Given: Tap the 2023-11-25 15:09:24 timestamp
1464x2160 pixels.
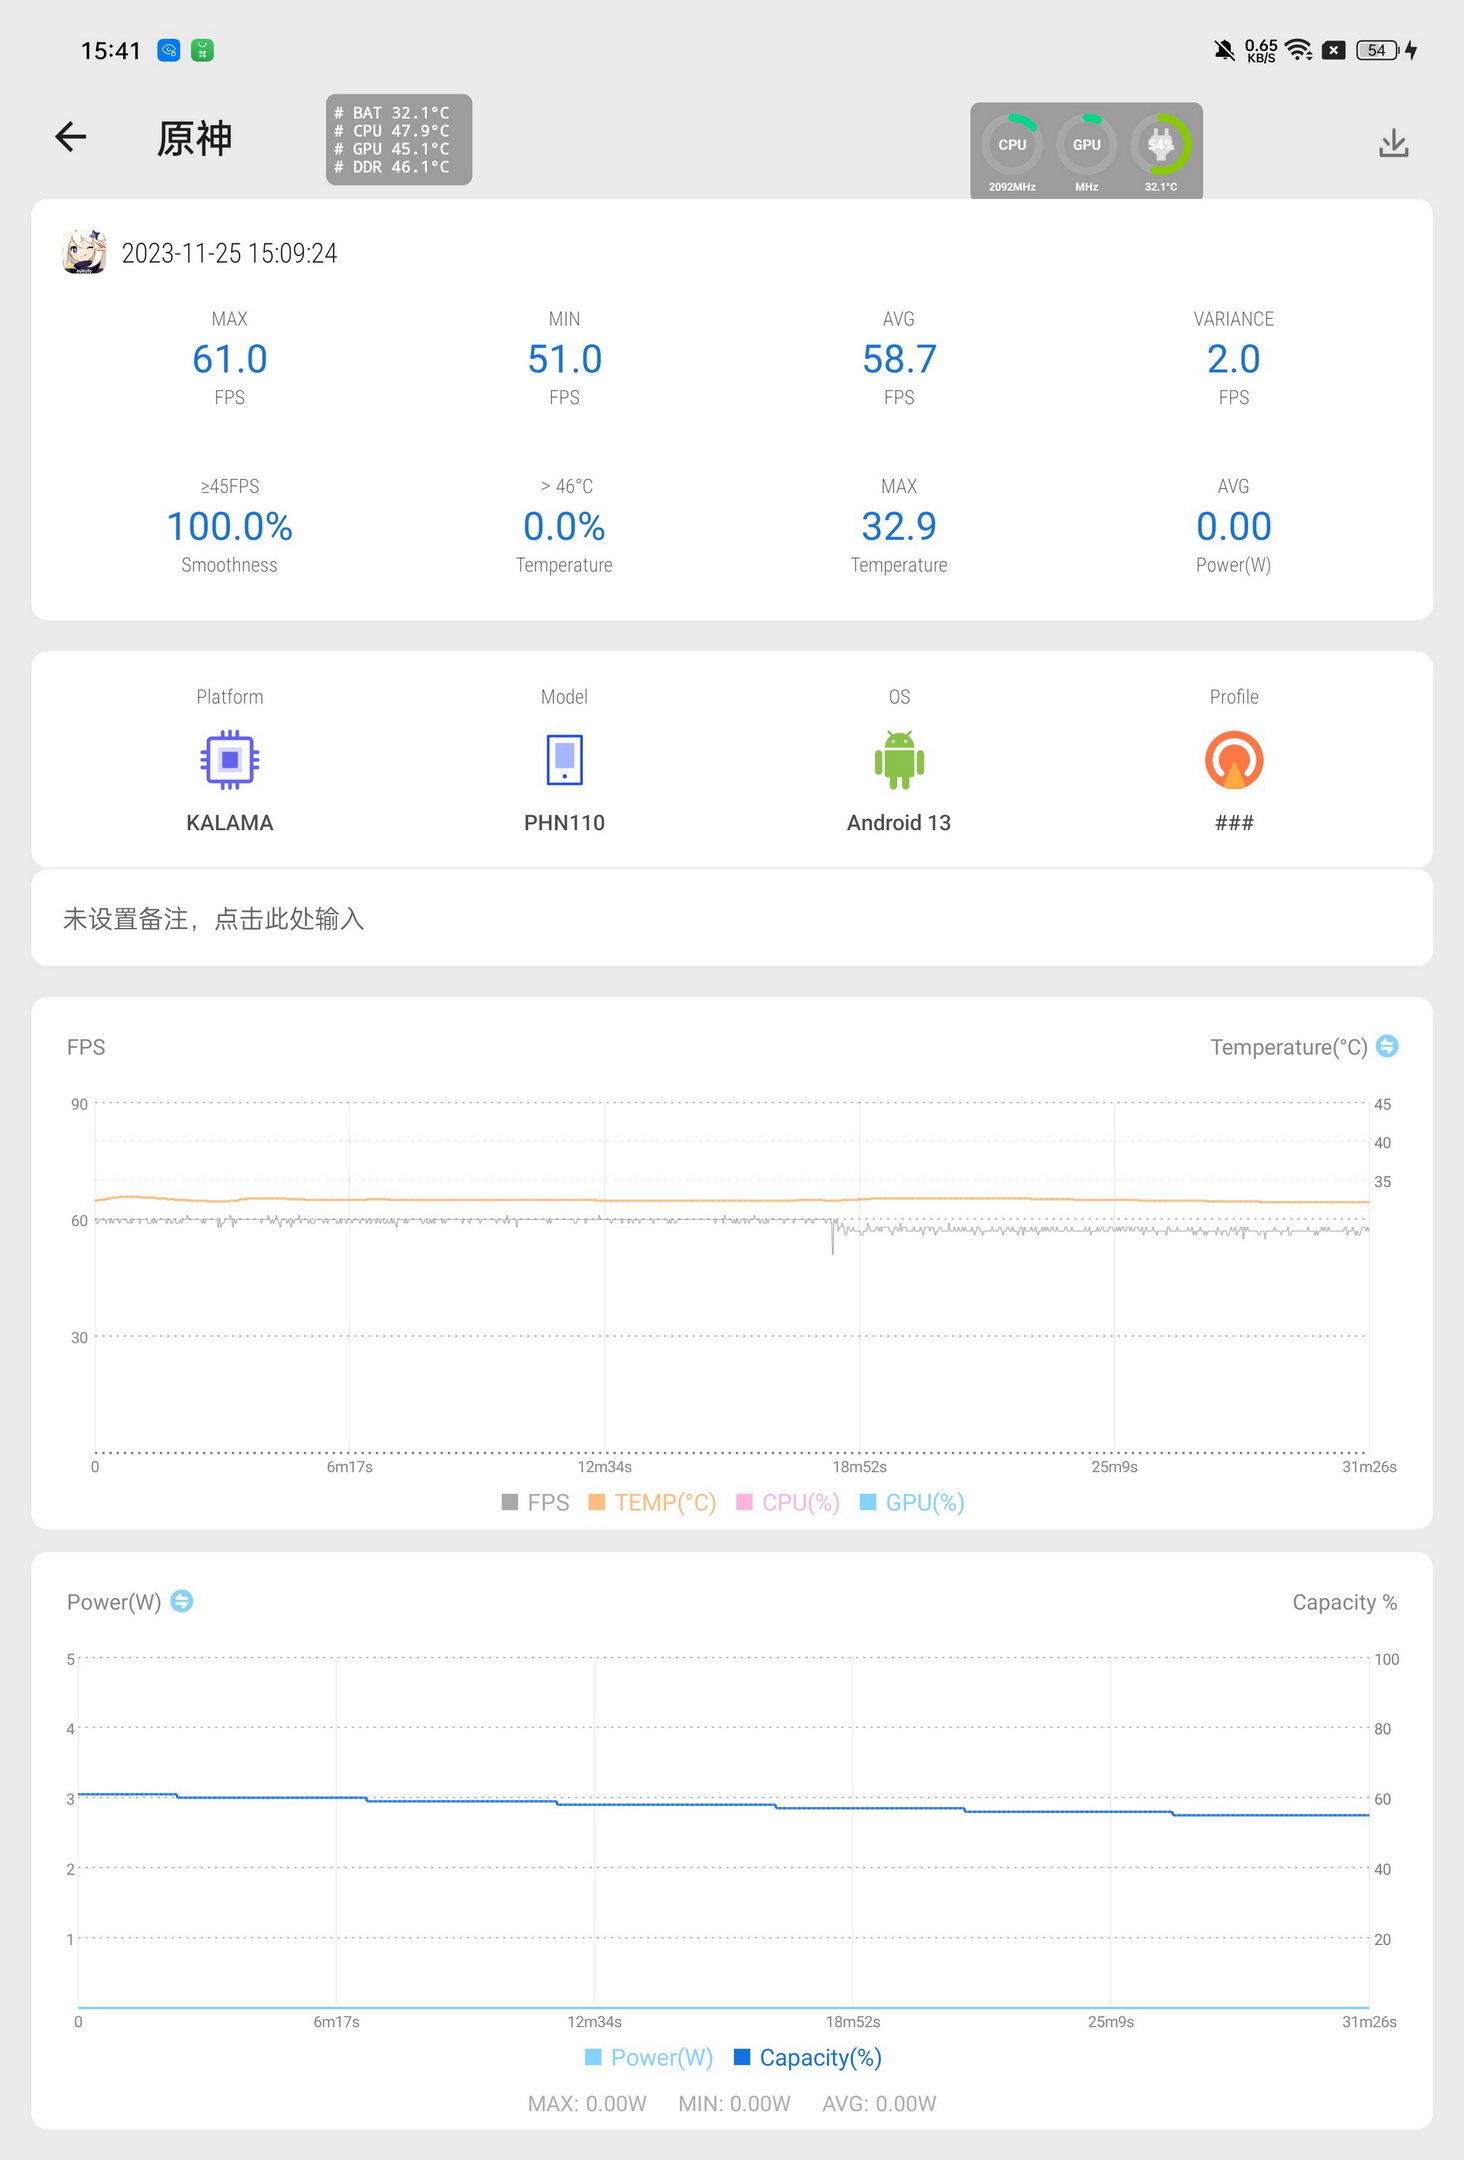Looking at the screenshot, I should 229,253.
